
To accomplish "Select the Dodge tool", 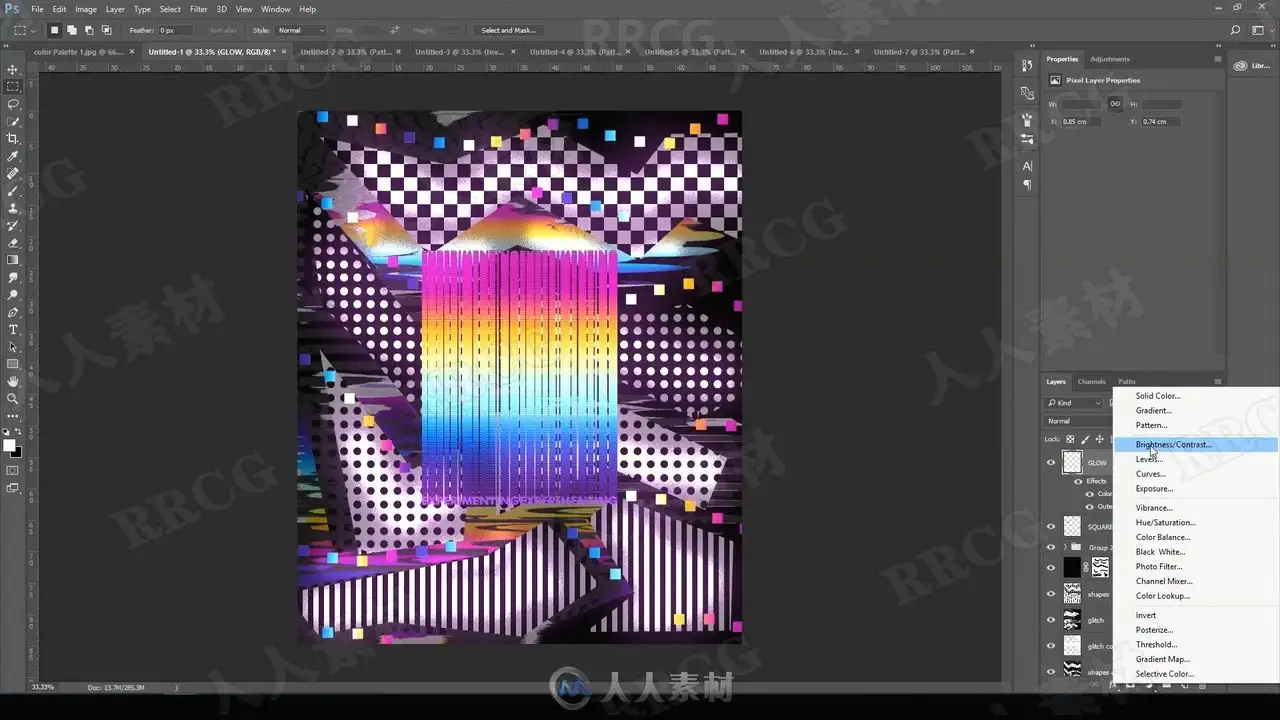I will point(13,295).
